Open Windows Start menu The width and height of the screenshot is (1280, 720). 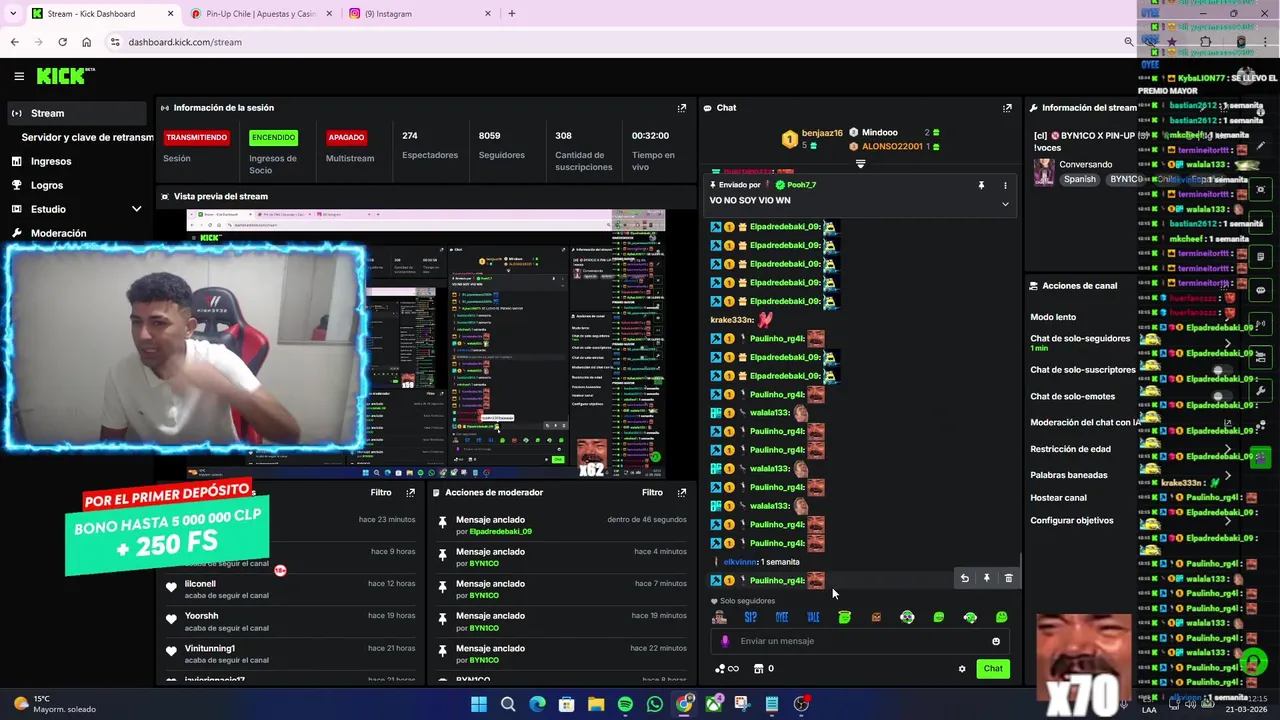pos(479,704)
